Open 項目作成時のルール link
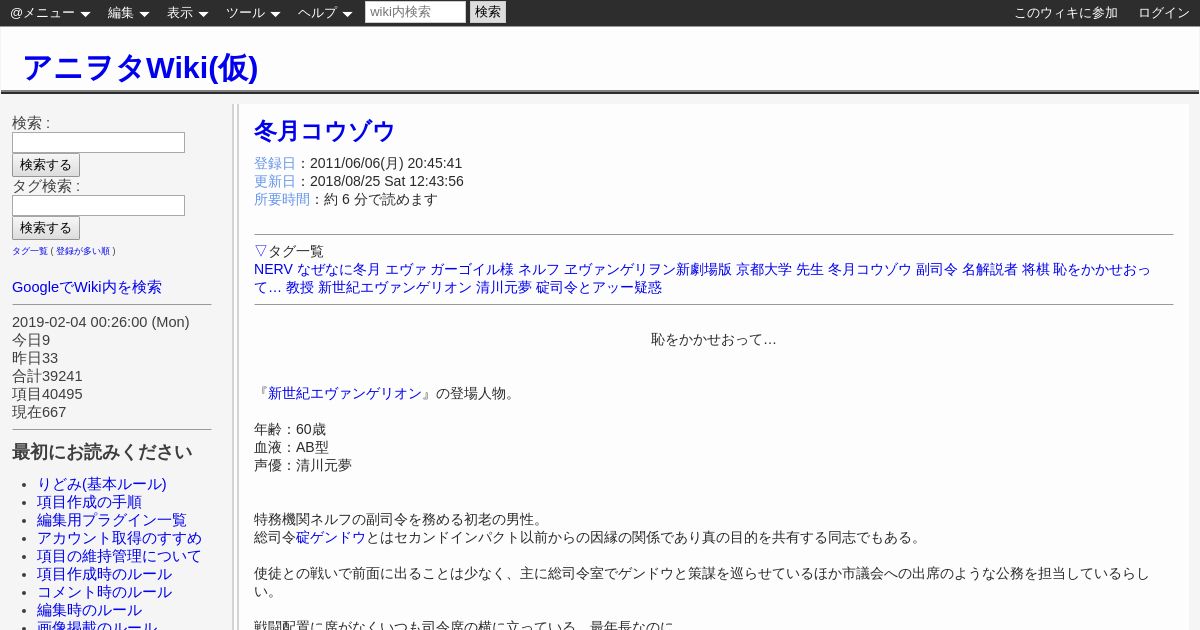Viewport: 1200px width, 630px height. (x=104, y=574)
